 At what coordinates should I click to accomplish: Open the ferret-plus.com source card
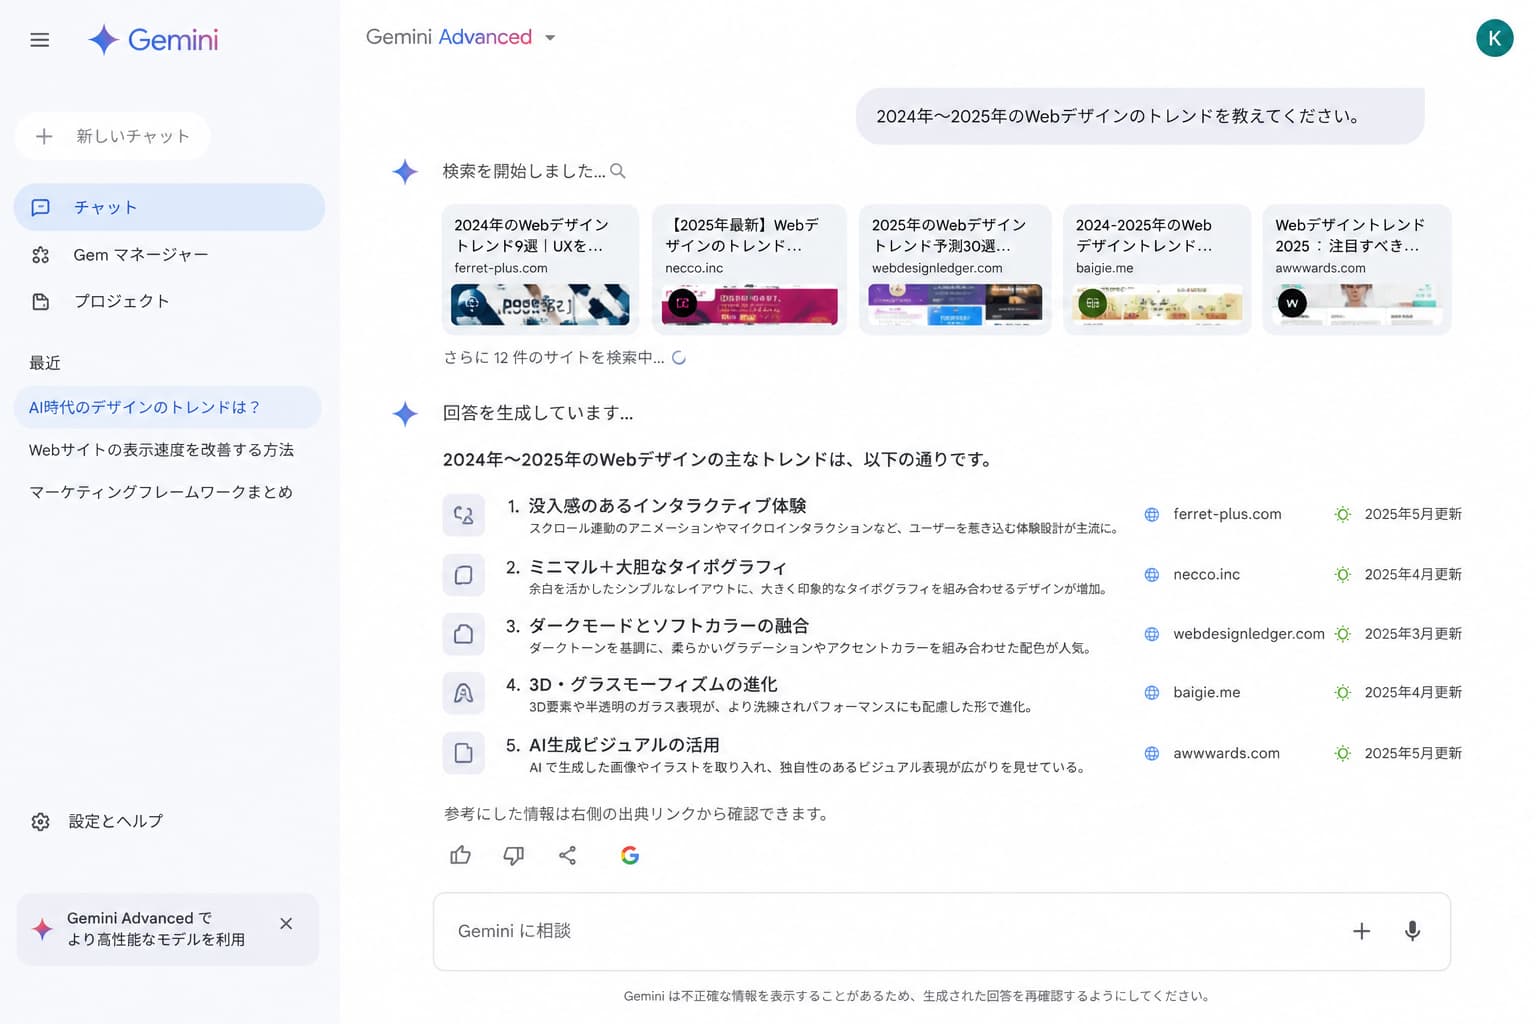tap(540, 269)
